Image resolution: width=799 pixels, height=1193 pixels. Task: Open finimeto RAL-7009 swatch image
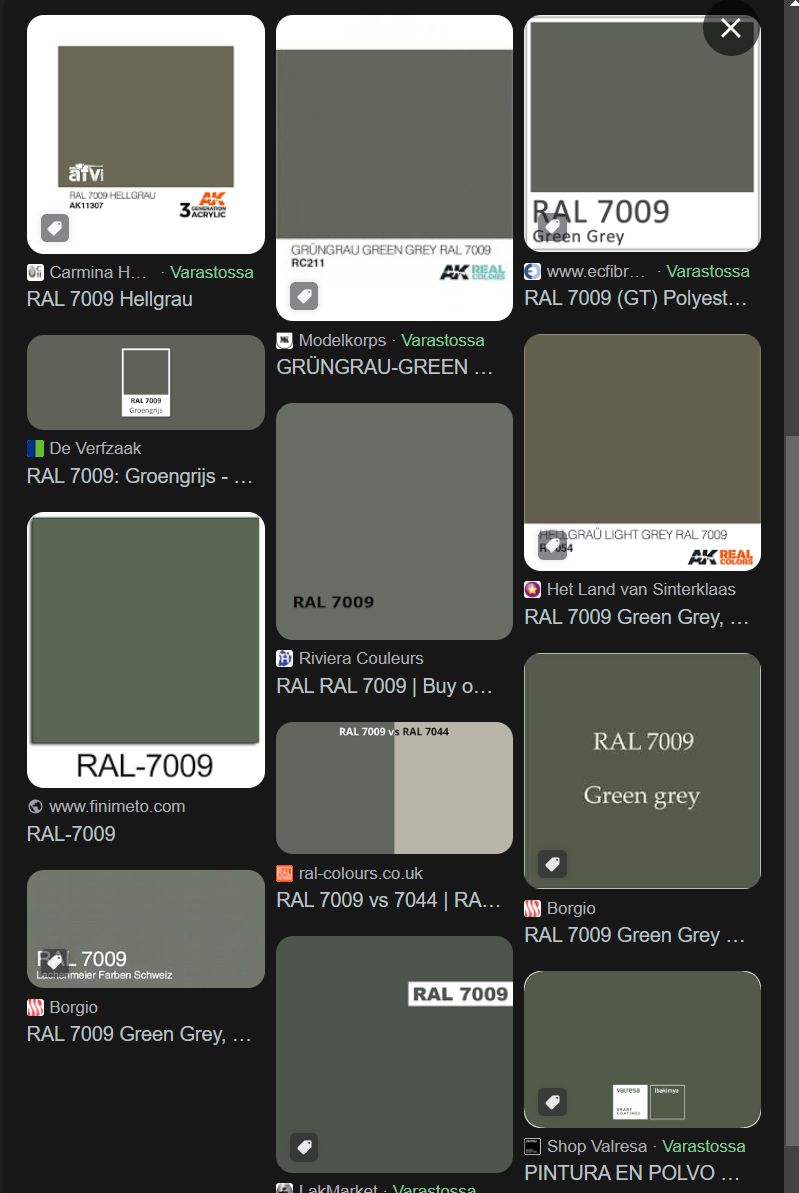(146, 650)
